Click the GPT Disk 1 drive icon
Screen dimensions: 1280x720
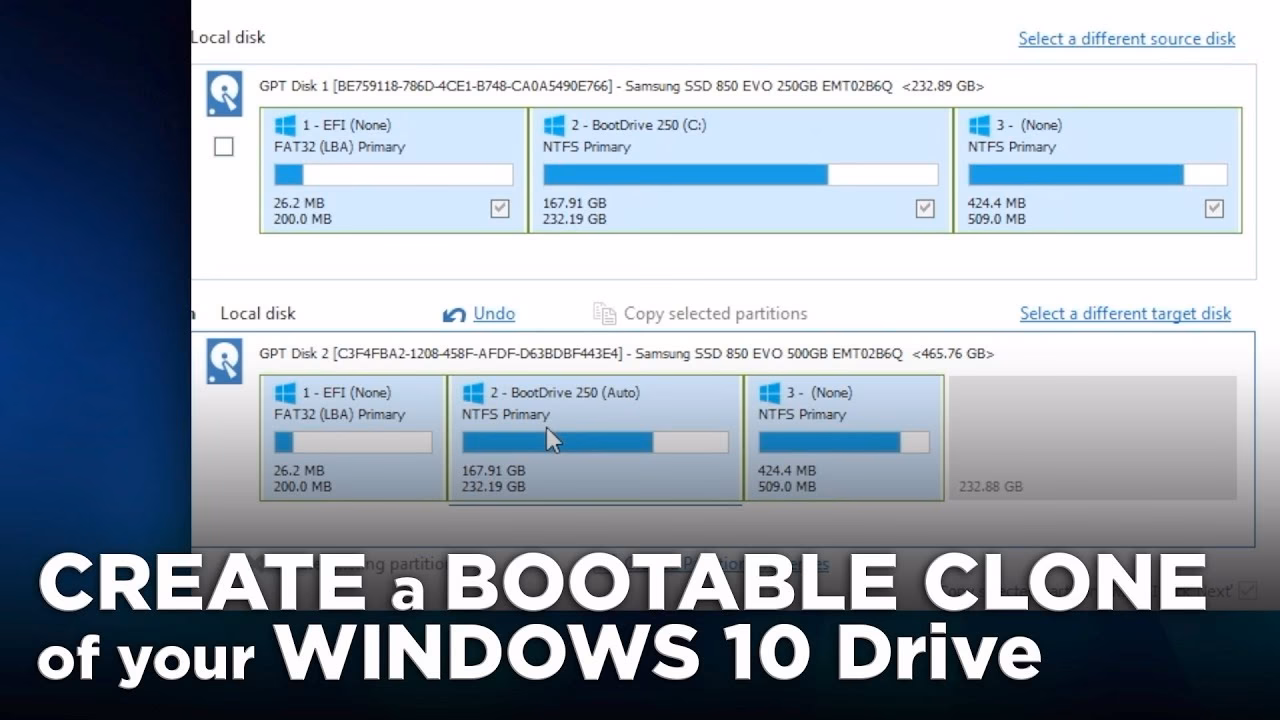click(x=224, y=93)
